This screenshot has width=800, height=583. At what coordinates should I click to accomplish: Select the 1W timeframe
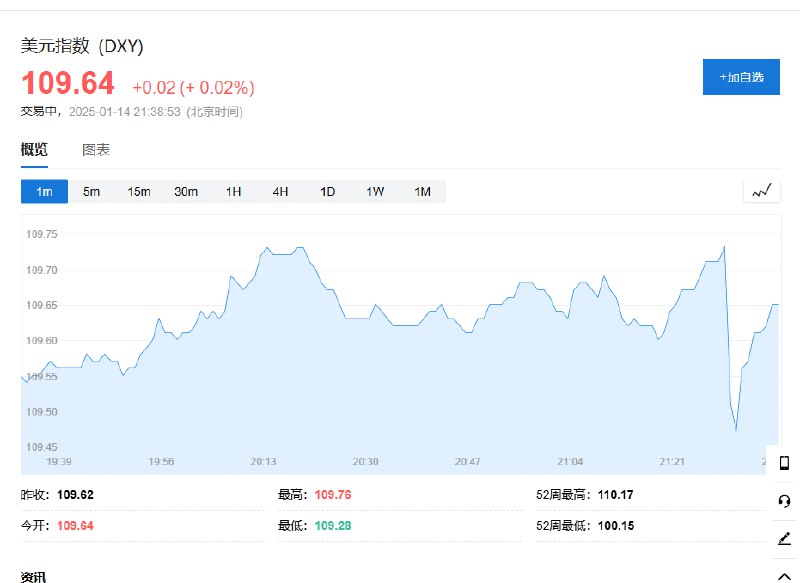(375, 191)
